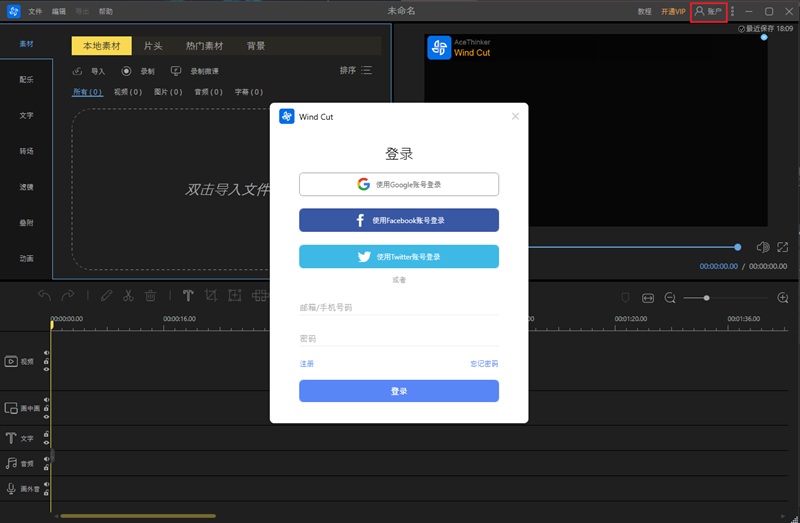The image size is (800, 523).
Task: Click the 画中画 track icon
Action: [11, 408]
